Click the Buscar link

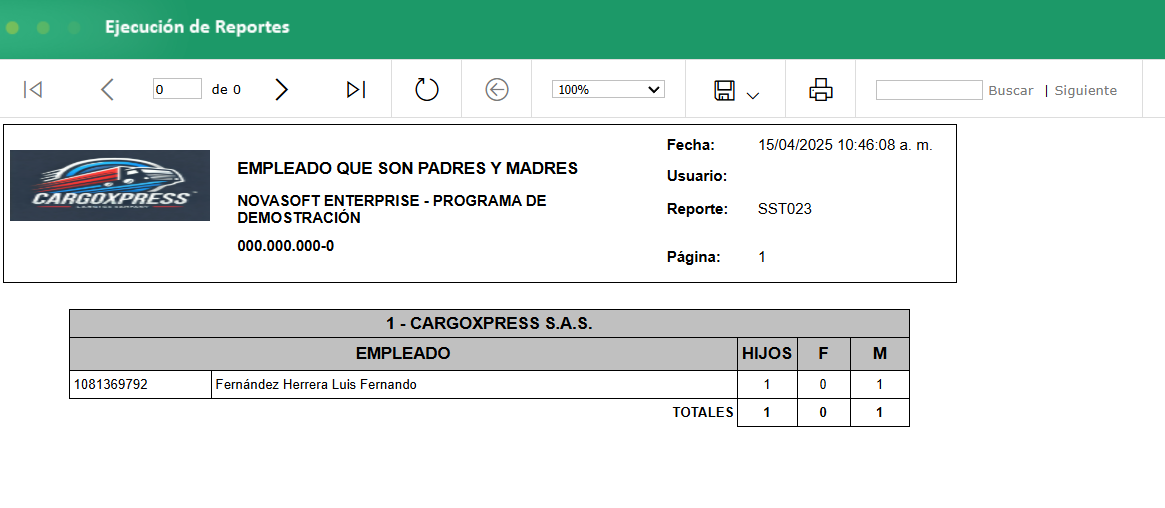[x=1010, y=91]
